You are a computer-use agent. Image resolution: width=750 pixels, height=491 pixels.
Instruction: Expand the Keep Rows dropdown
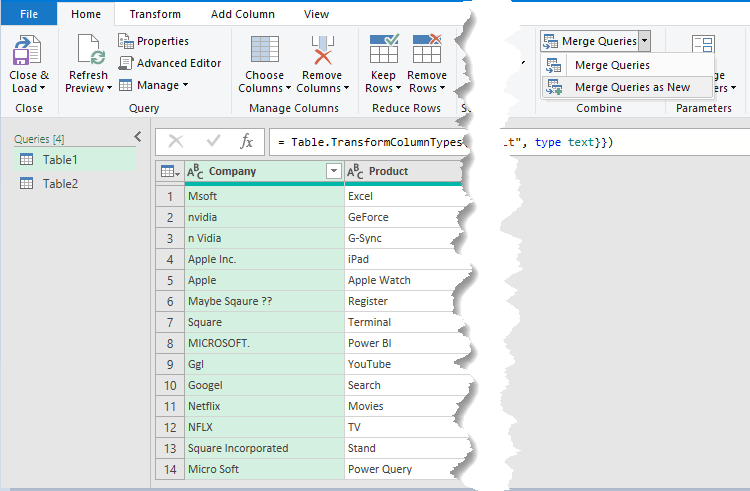398,88
